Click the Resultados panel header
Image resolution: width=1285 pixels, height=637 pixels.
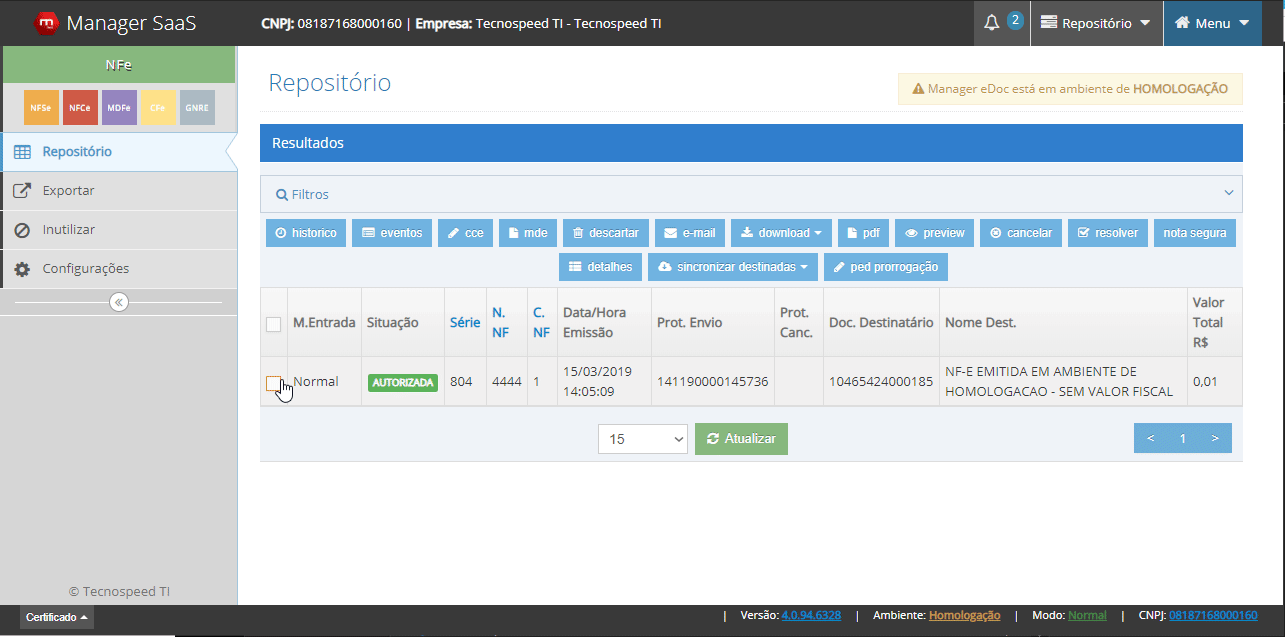point(751,143)
